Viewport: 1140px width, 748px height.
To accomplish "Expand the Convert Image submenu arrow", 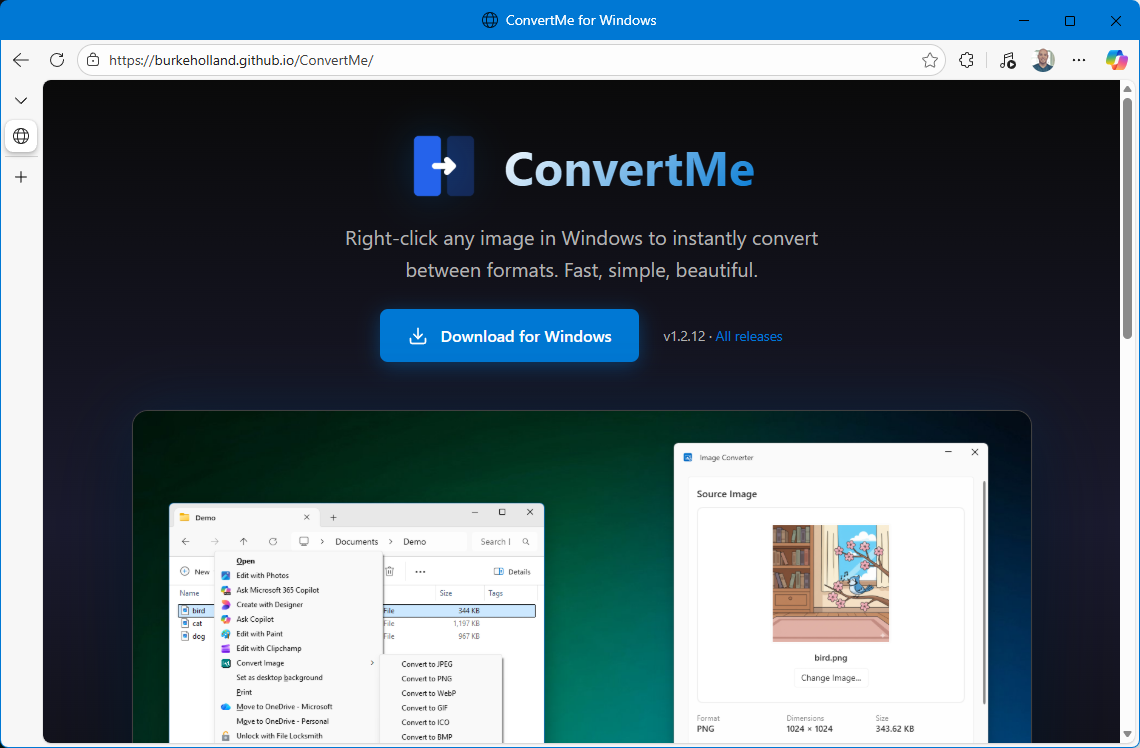I will pyautogui.click(x=372, y=663).
